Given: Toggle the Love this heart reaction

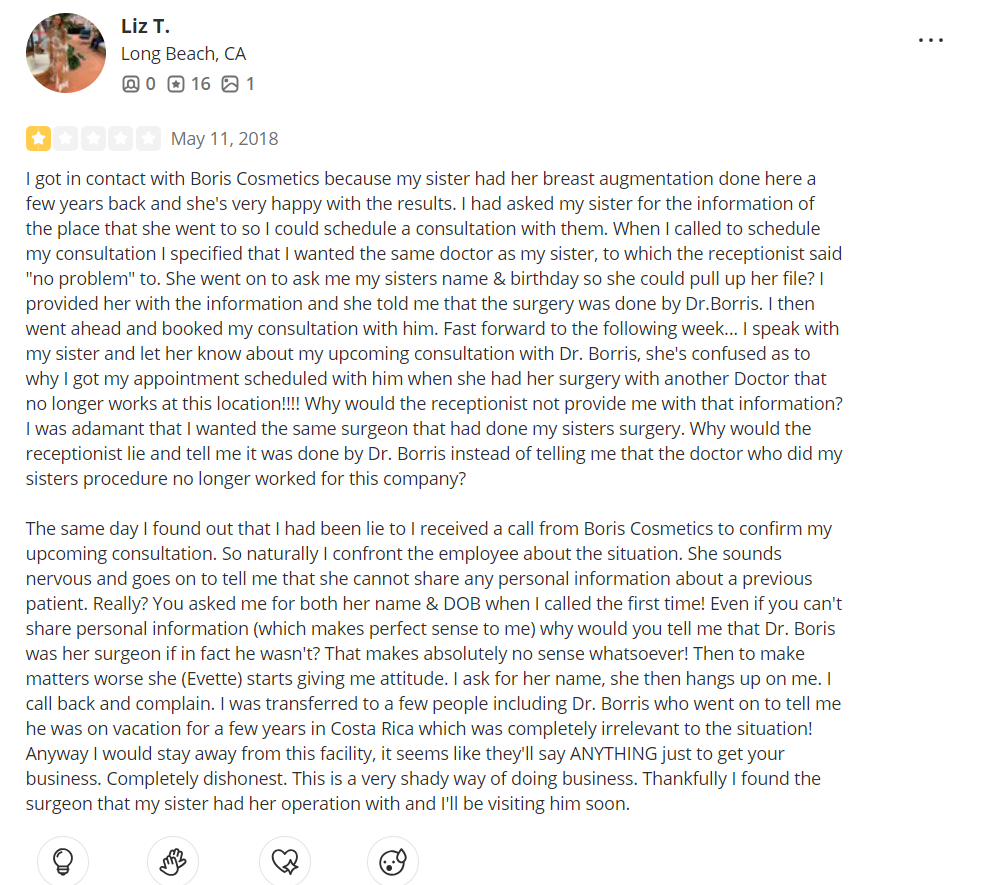Looking at the screenshot, I should point(284,861).
